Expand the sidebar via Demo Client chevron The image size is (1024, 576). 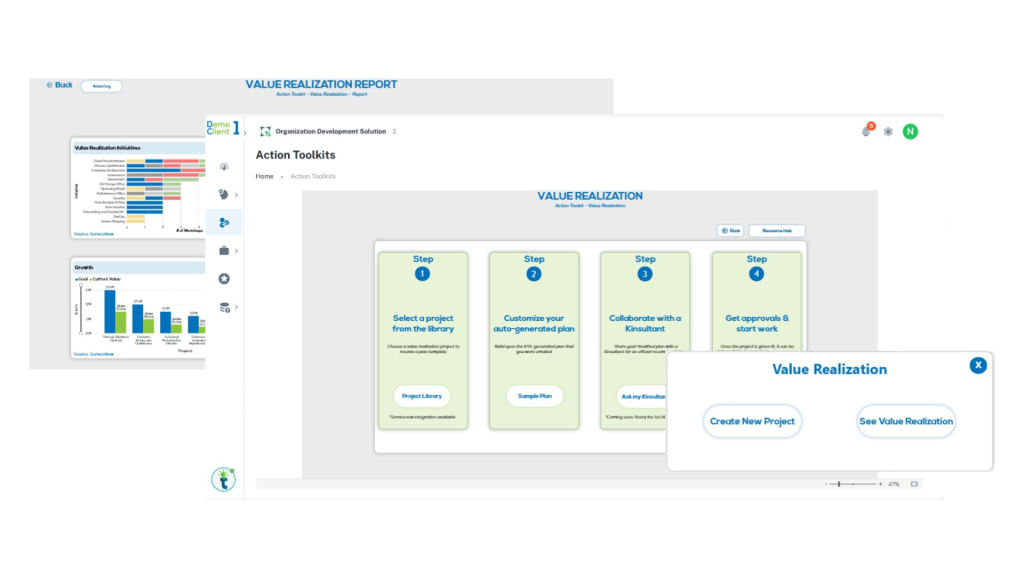coord(245,131)
